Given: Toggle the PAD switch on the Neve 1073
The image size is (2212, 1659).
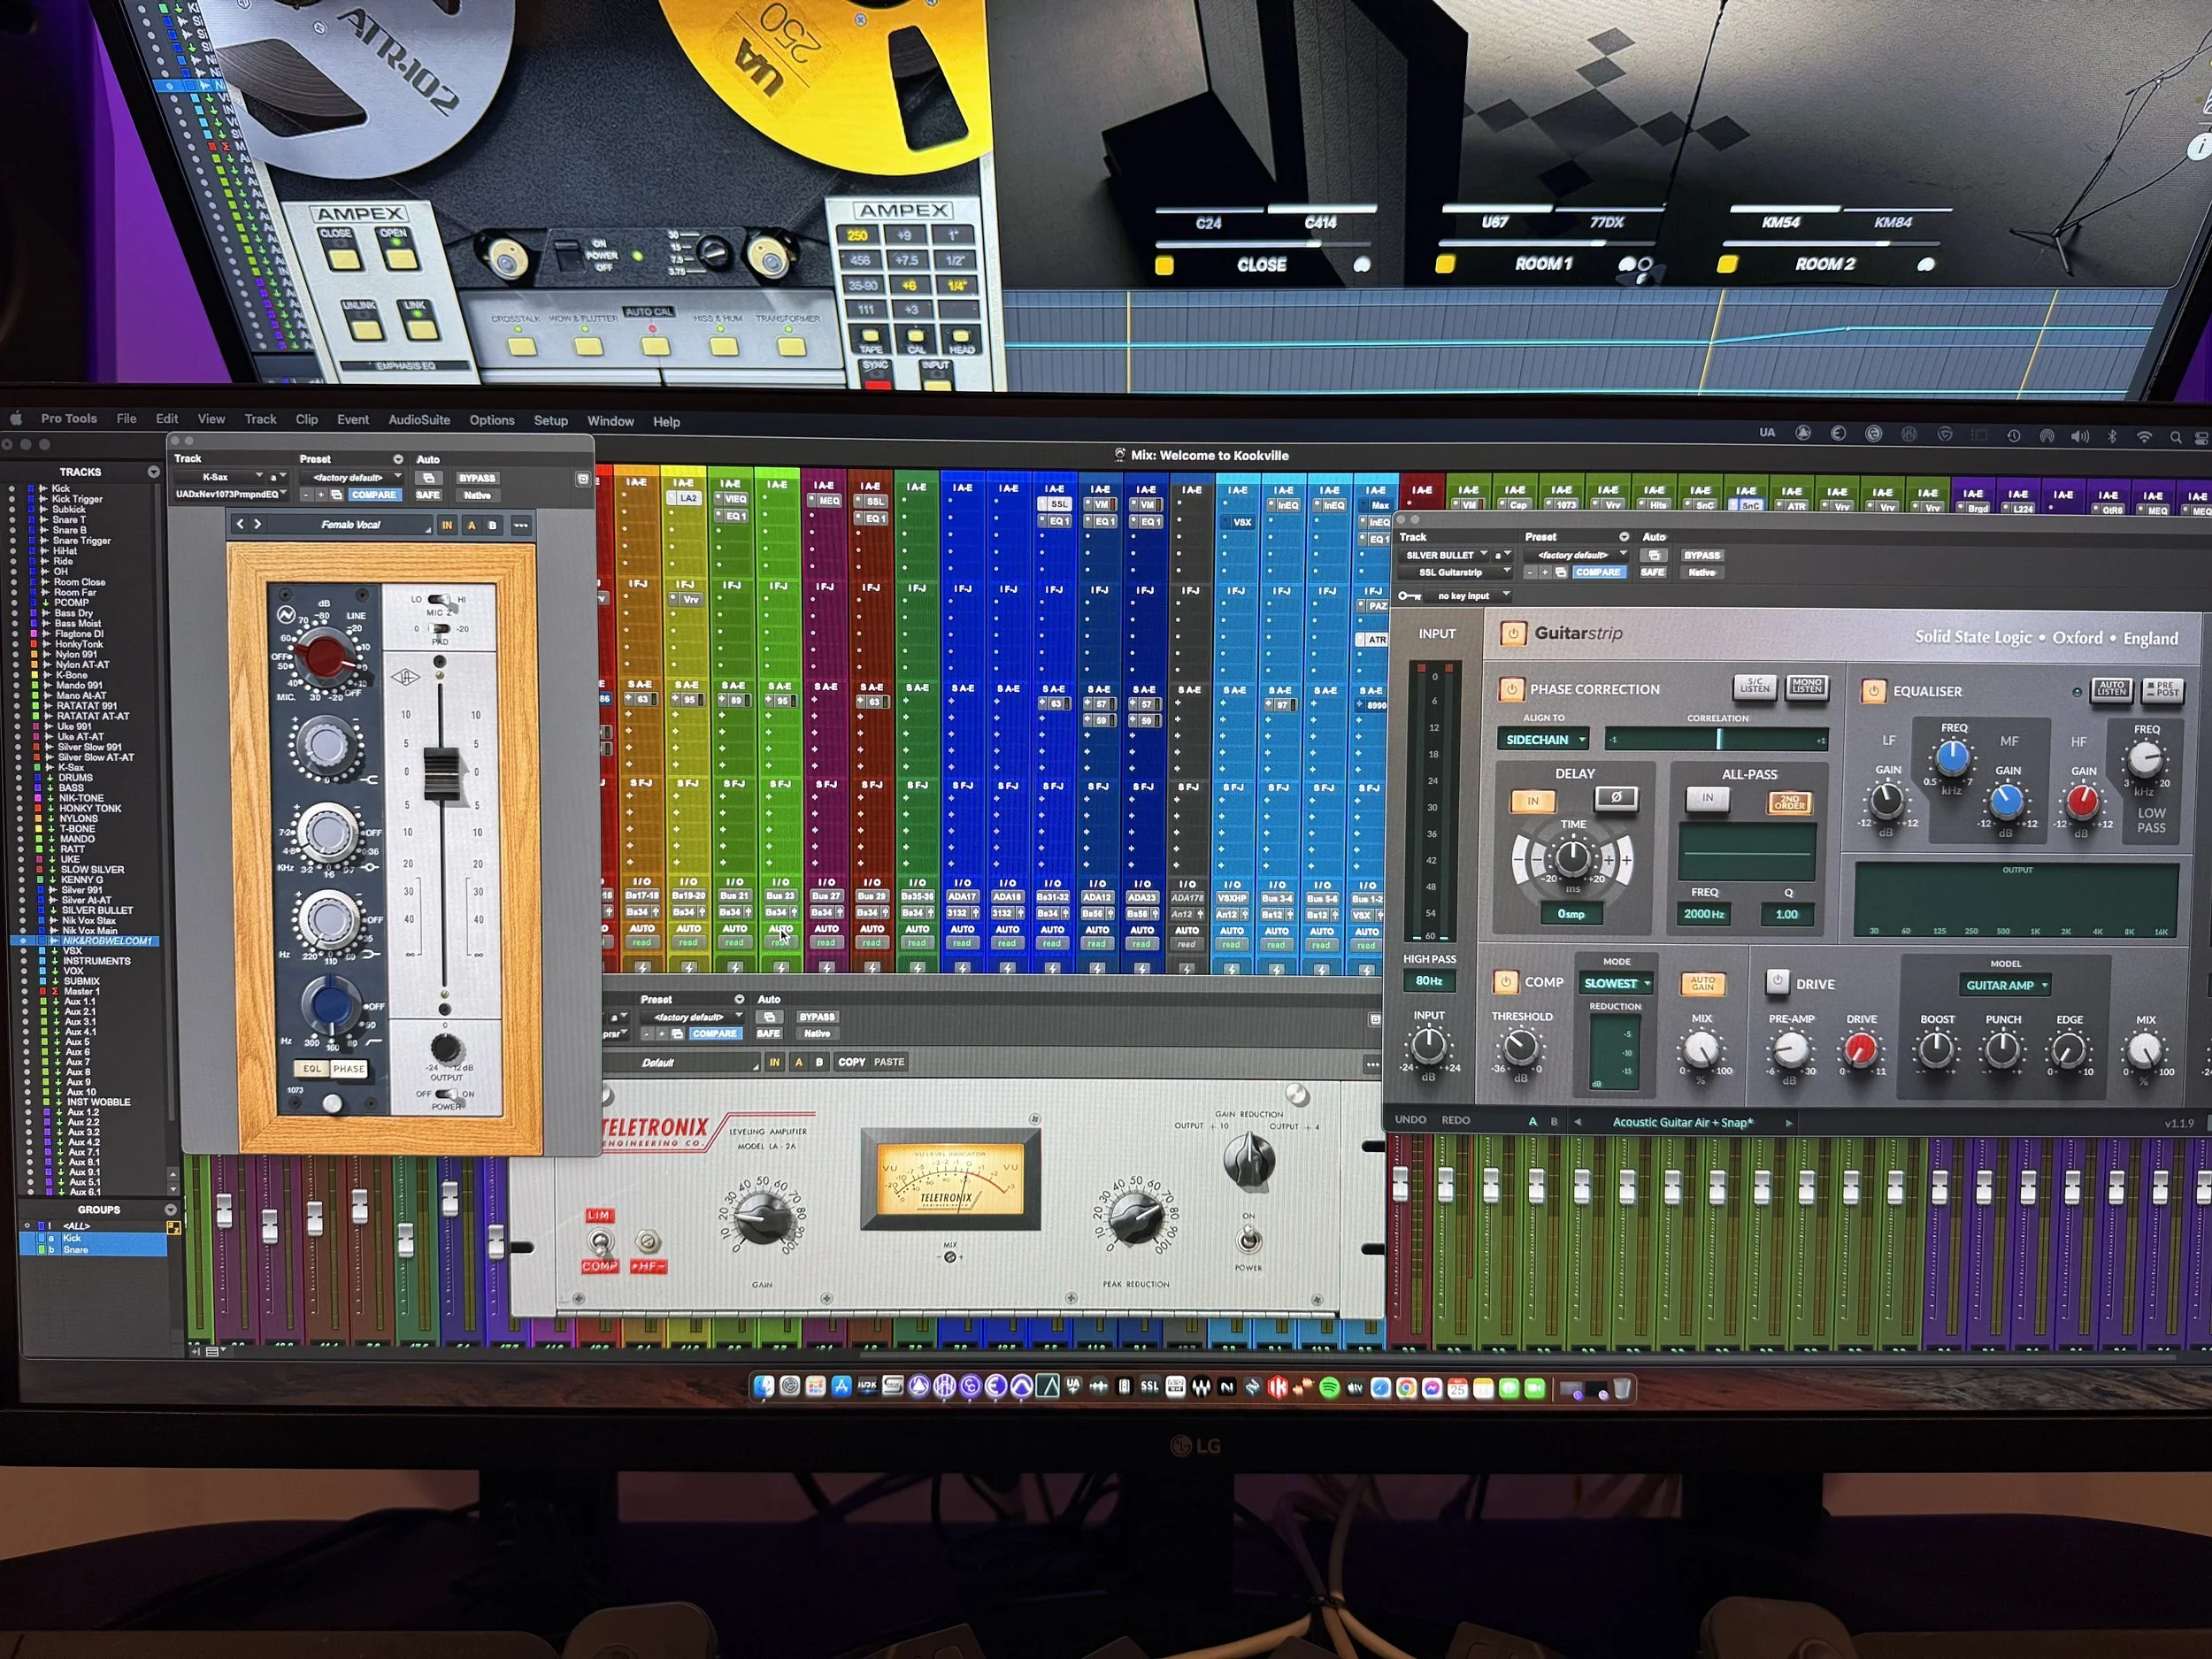Looking at the screenshot, I should click(x=439, y=629).
